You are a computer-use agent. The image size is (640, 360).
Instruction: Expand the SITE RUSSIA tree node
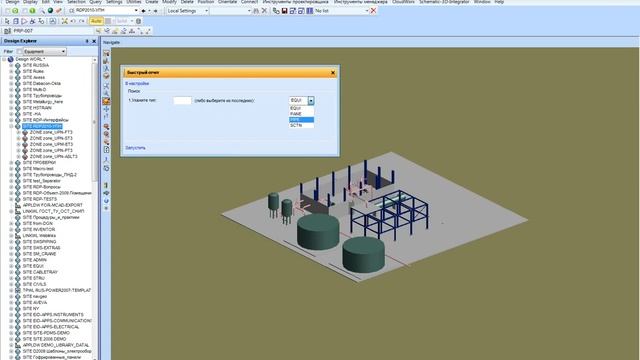[x=11, y=65]
